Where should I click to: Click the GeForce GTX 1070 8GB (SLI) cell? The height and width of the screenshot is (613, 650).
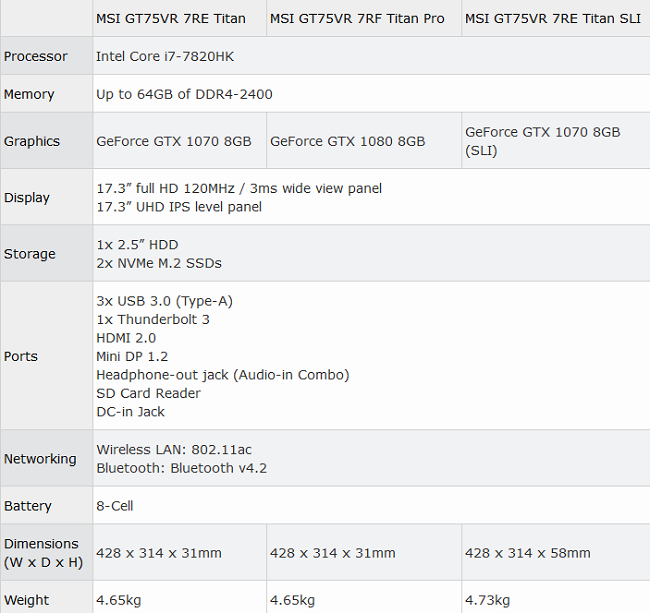click(x=542, y=141)
